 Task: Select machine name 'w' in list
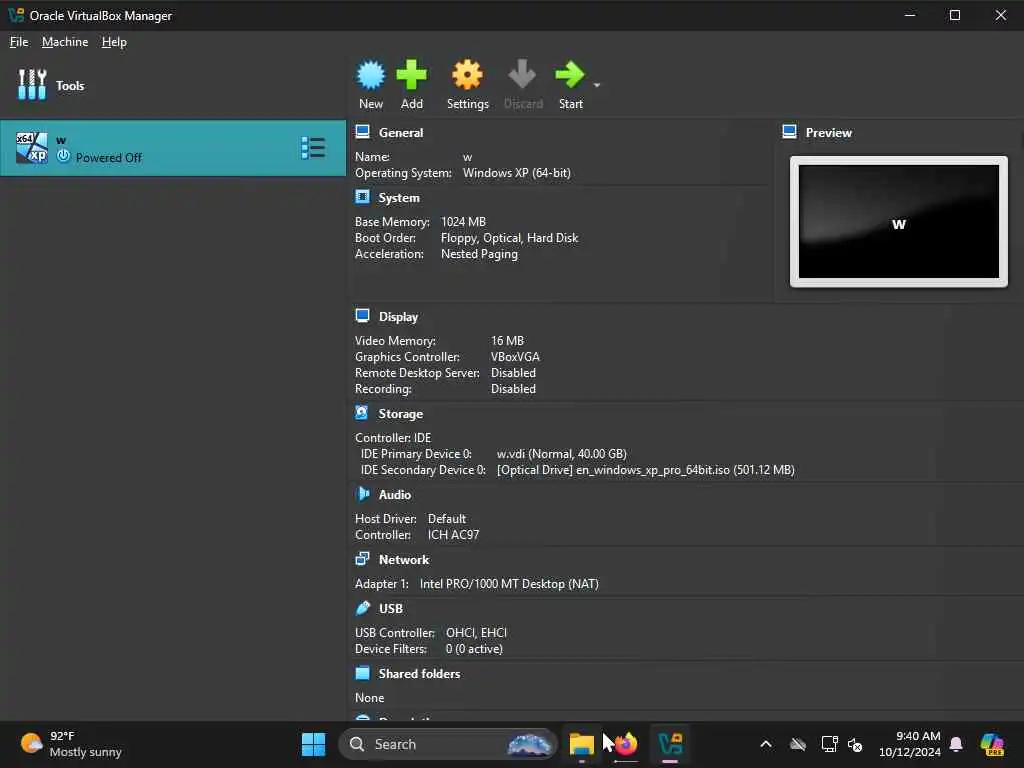tap(61, 140)
